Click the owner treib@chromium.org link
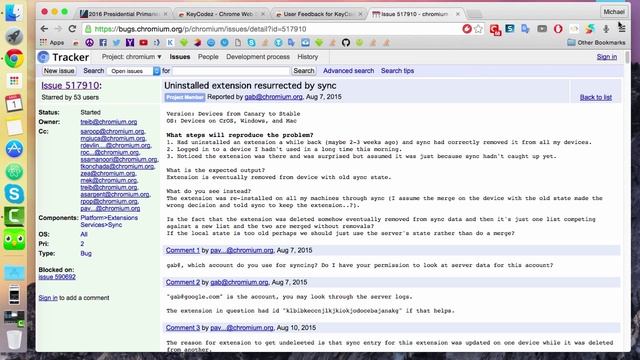 (109, 122)
